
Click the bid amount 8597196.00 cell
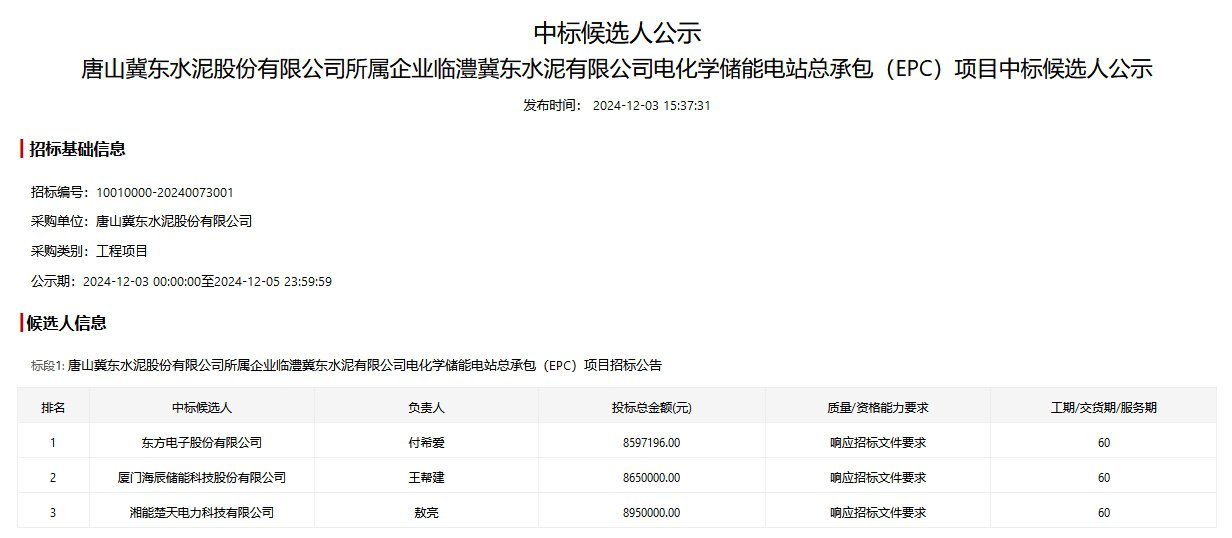point(652,442)
